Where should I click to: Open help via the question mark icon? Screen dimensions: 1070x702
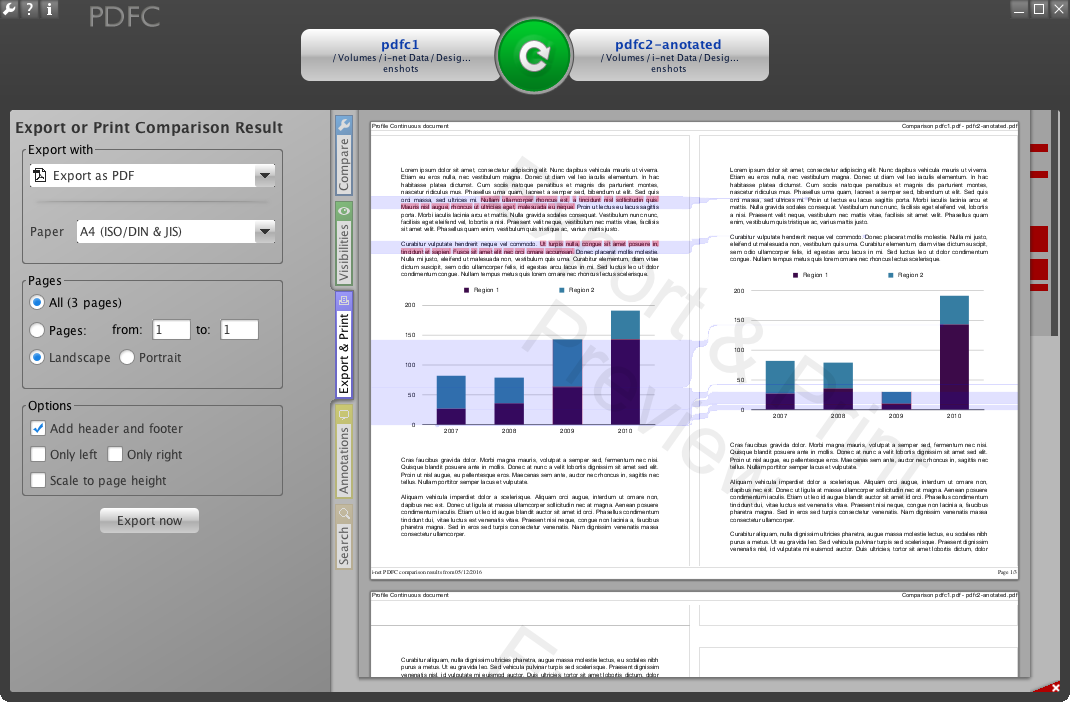29,9
